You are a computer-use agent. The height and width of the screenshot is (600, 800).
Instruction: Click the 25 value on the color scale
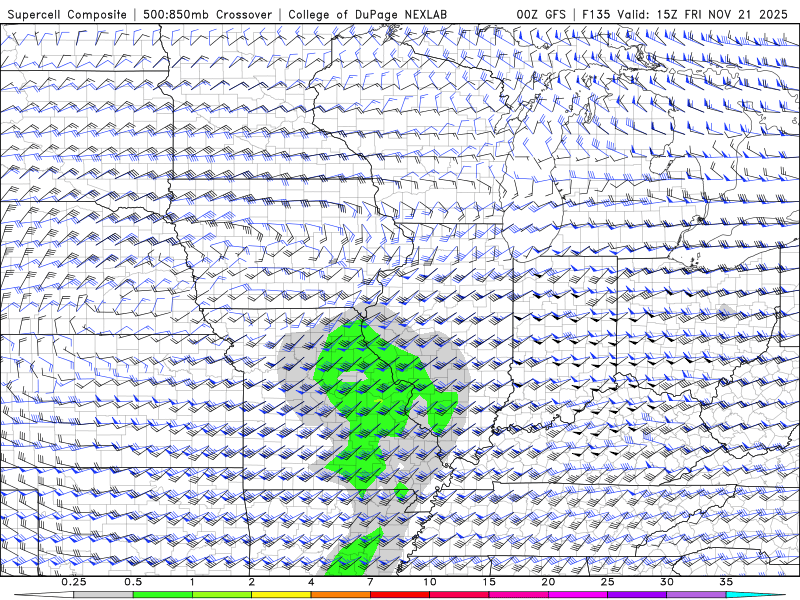click(x=608, y=582)
